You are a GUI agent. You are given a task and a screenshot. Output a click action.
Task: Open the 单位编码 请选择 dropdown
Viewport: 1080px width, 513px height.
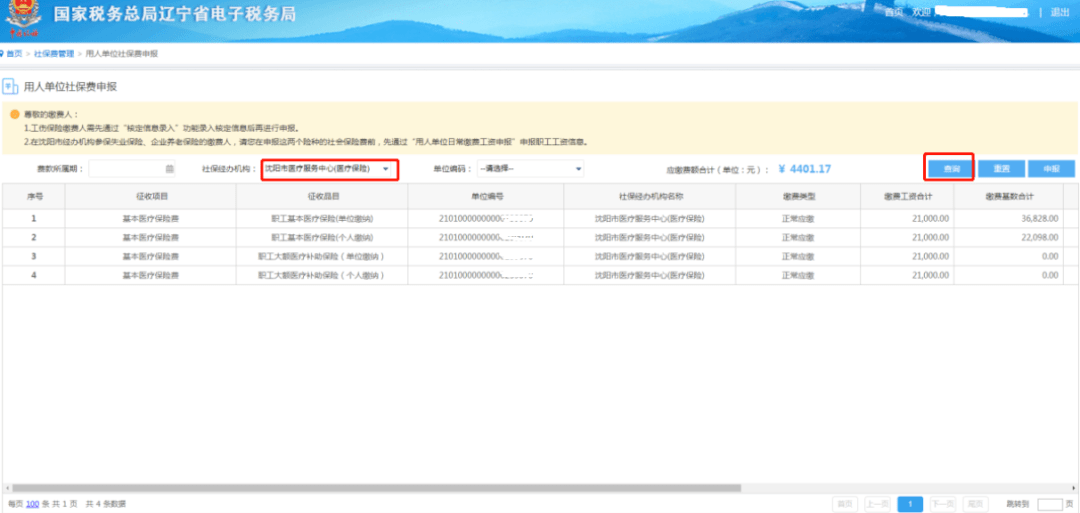[530, 169]
